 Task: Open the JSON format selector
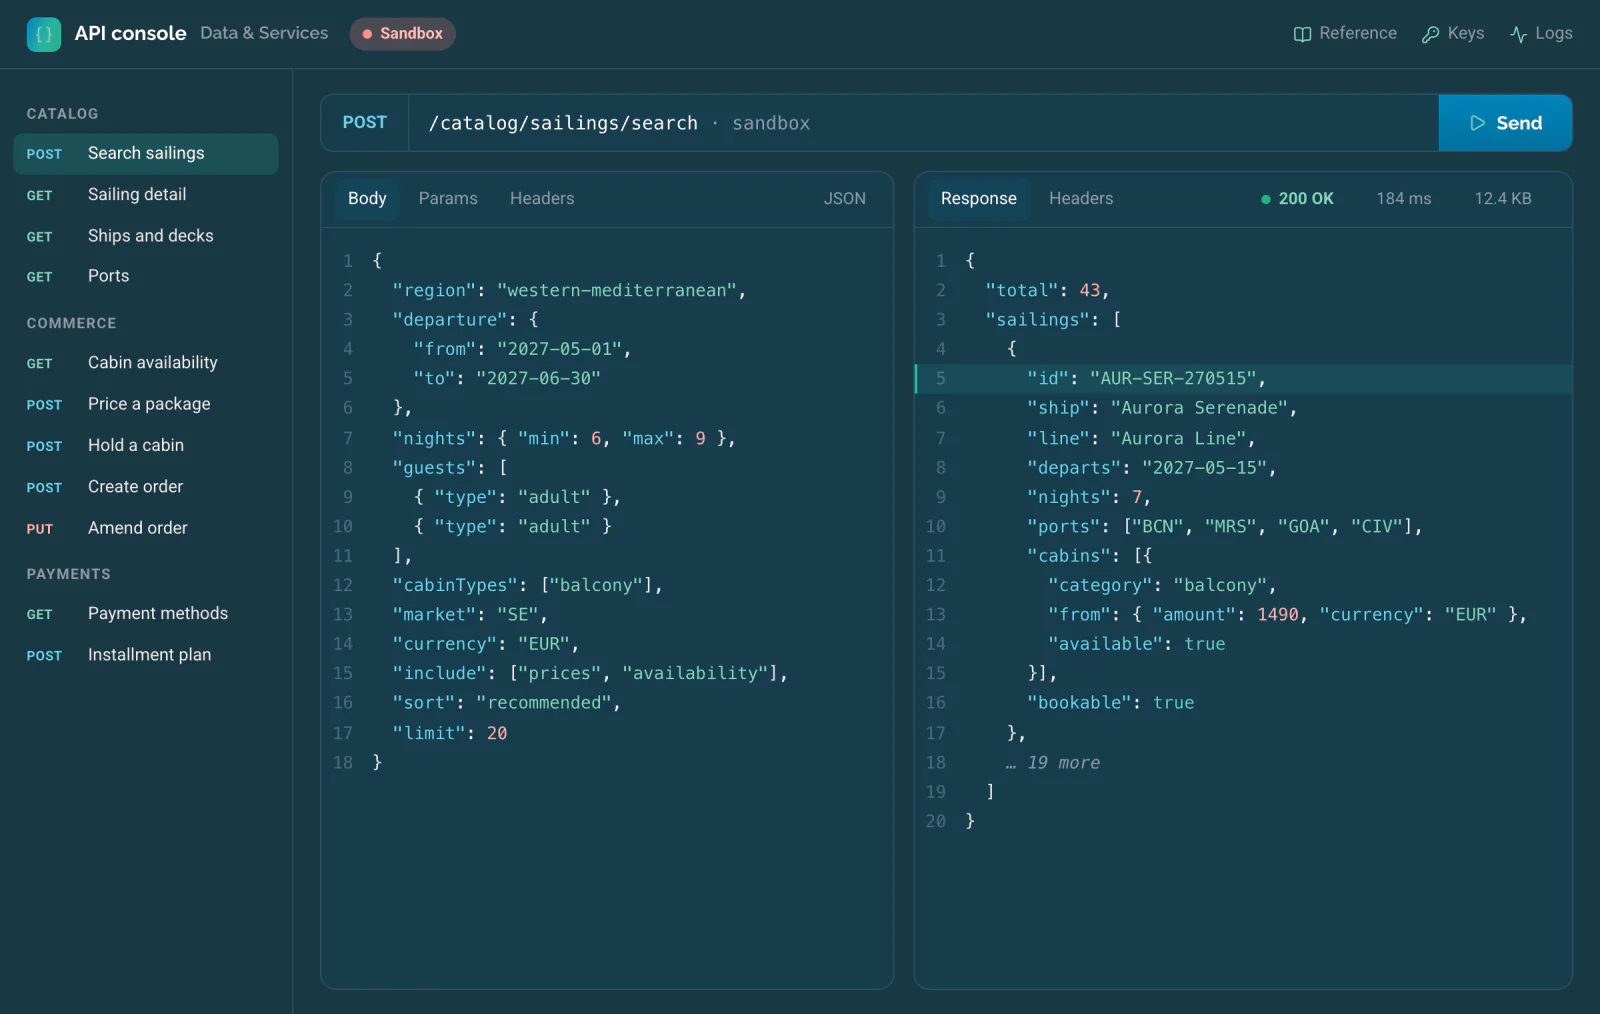point(845,198)
